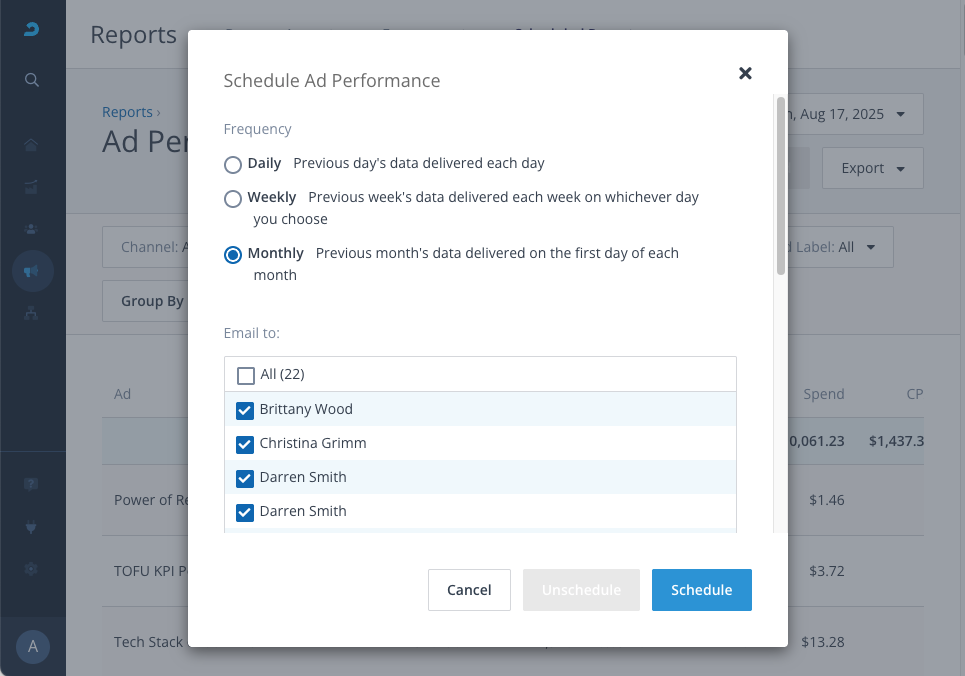Click the search icon in sidebar
The width and height of the screenshot is (965, 676).
[x=32, y=80]
